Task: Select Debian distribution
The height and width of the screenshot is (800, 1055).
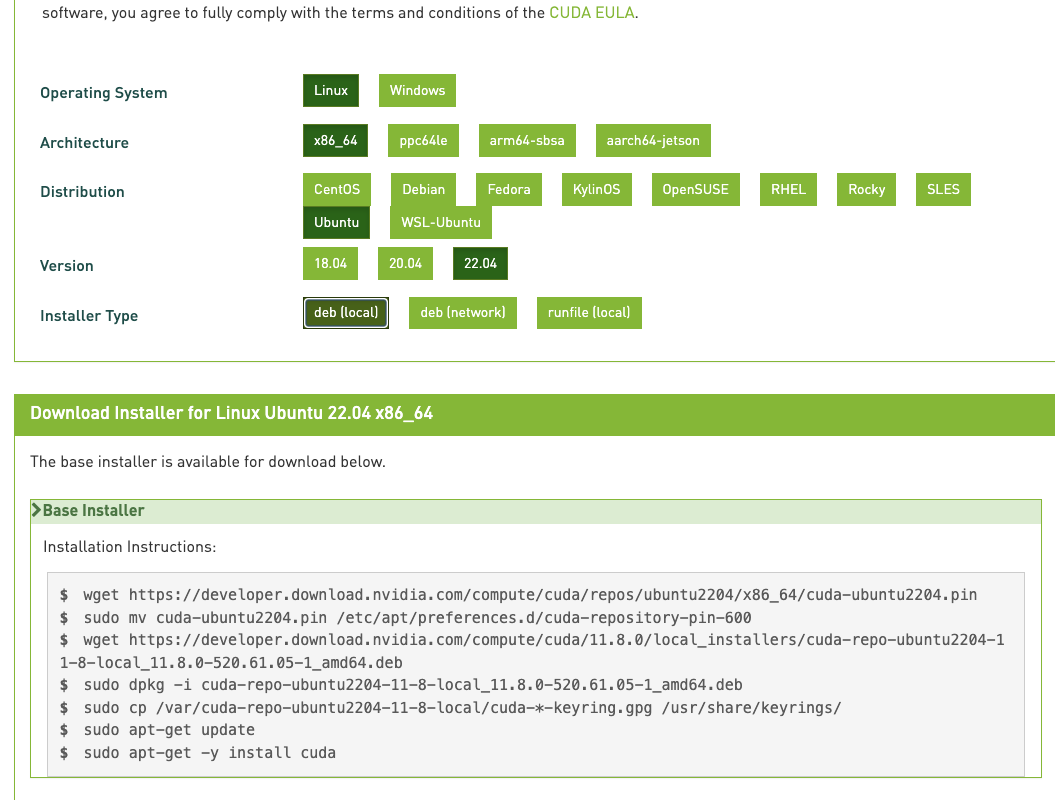Action: (x=423, y=189)
